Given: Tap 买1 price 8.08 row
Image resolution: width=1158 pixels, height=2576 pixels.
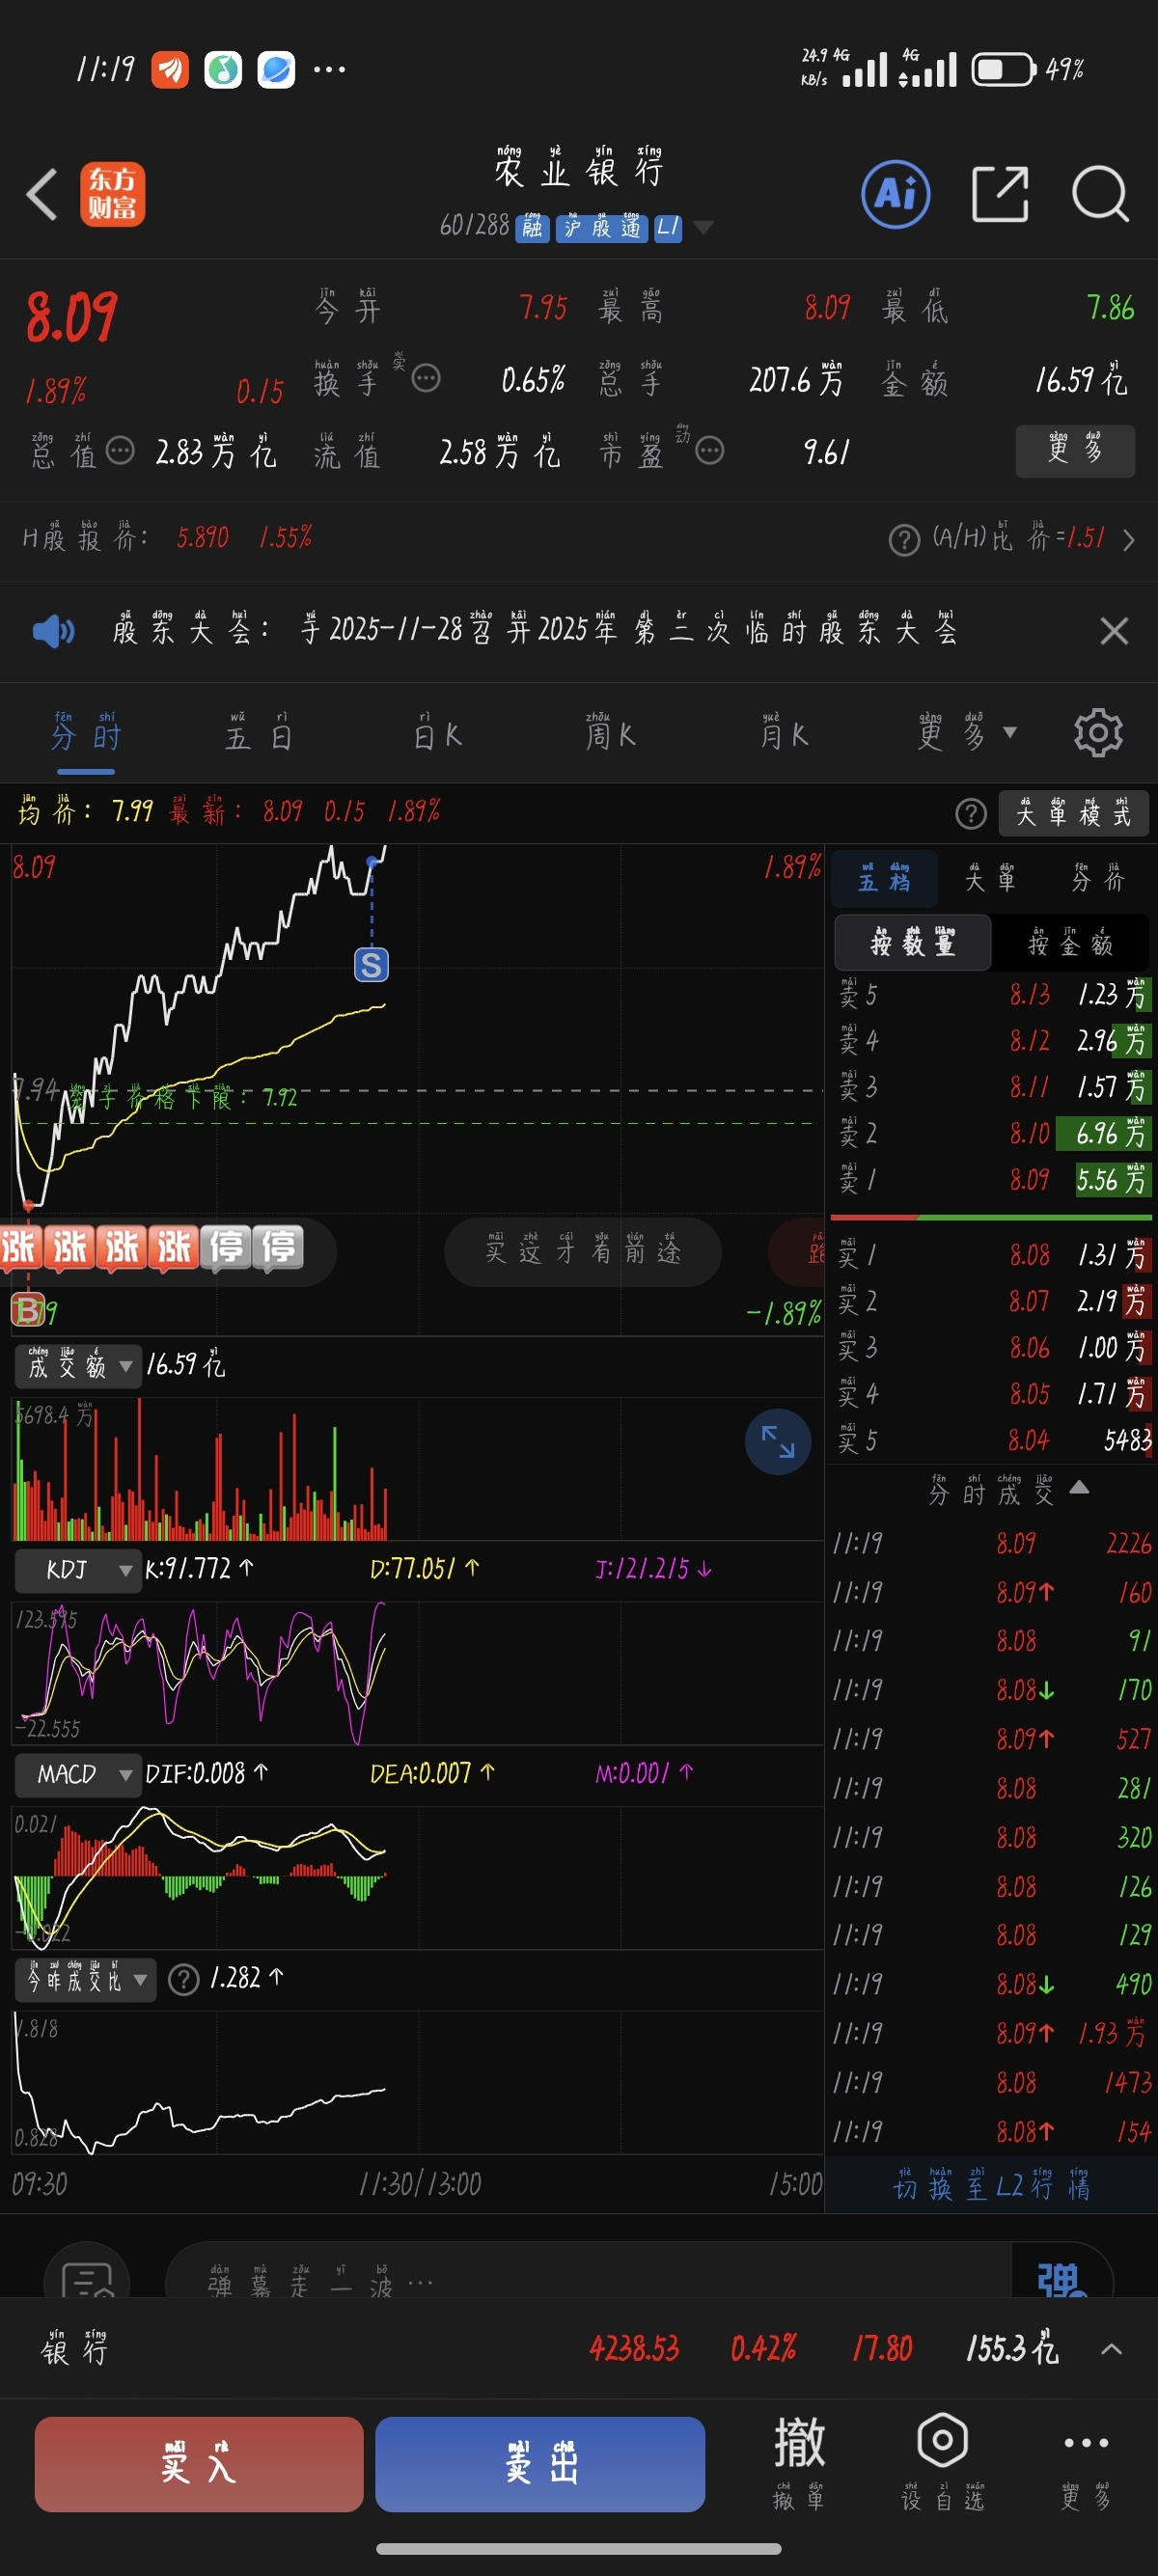Looking at the screenshot, I should point(991,1254).
